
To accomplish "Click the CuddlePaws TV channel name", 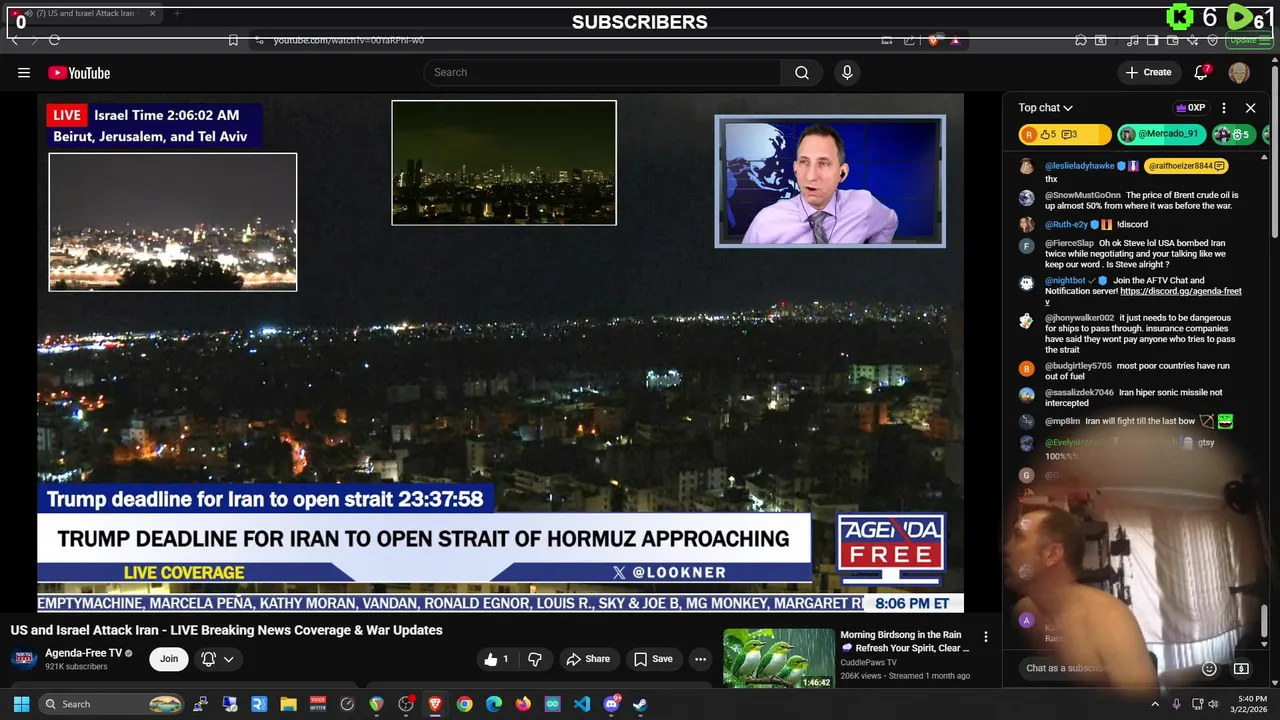I will click(x=868, y=662).
